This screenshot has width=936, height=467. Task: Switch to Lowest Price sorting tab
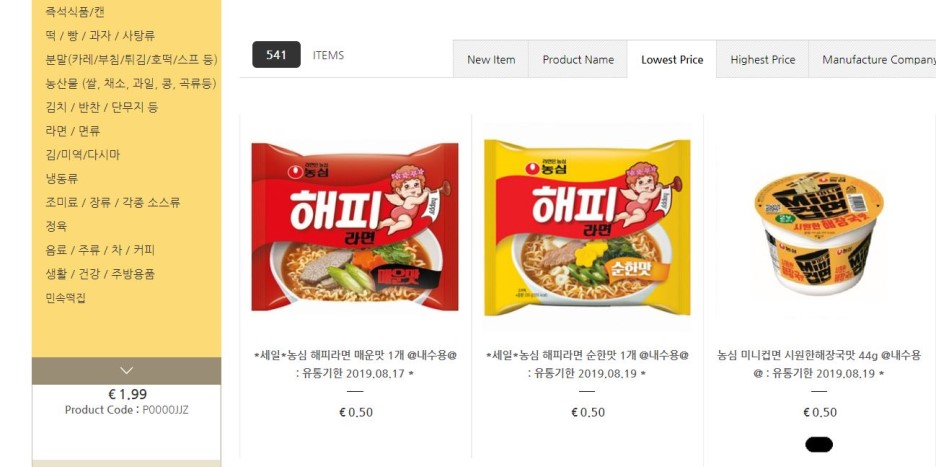click(x=672, y=60)
